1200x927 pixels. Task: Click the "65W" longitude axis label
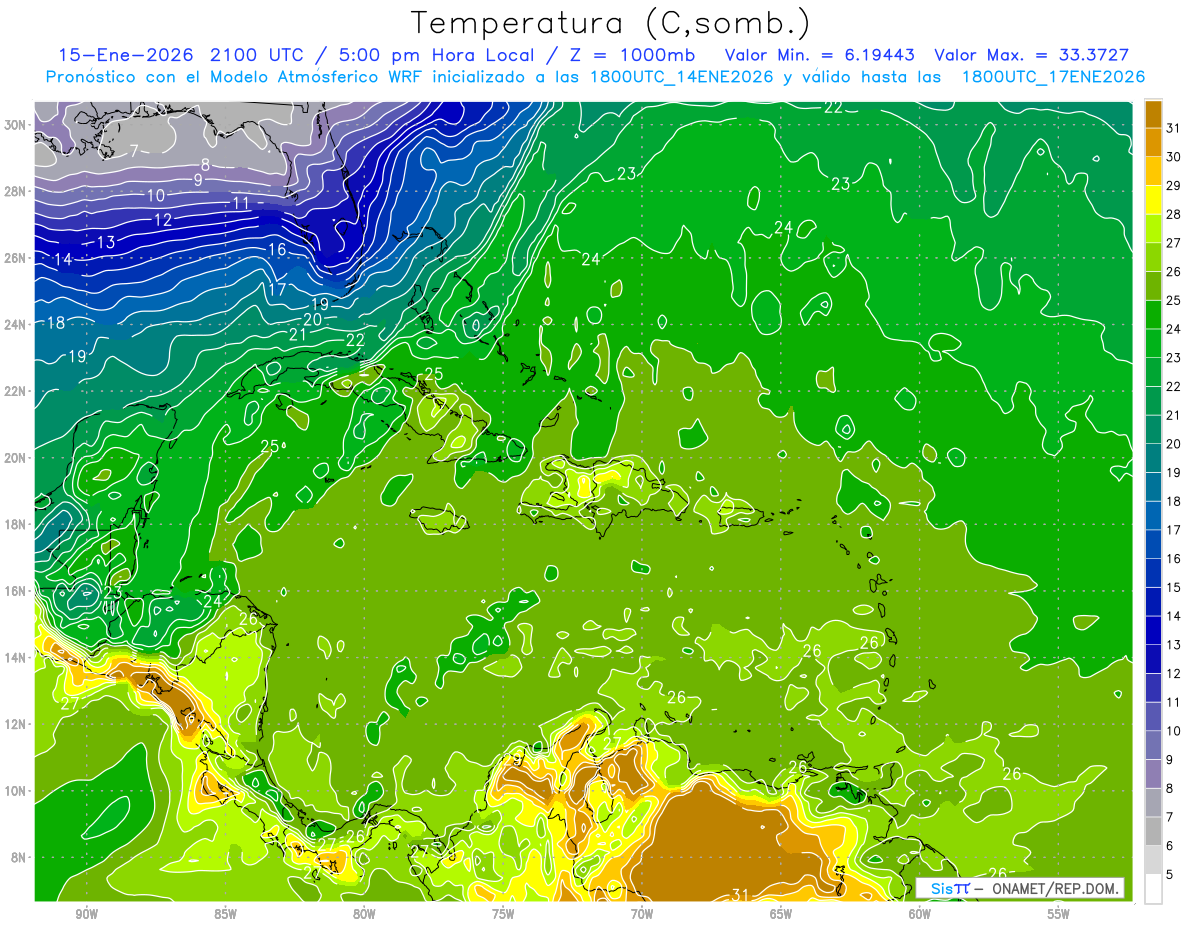pyautogui.click(x=781, y=914)
